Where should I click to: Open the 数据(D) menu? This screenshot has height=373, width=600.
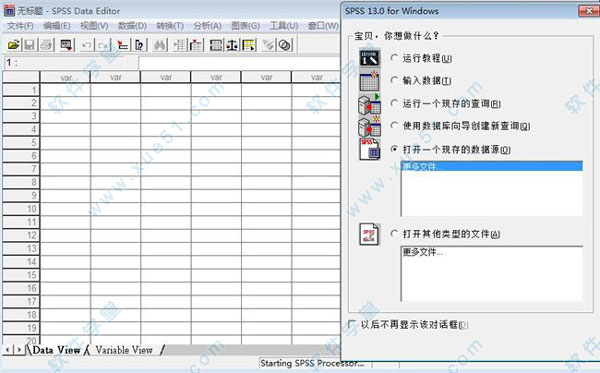pos(132,26)
